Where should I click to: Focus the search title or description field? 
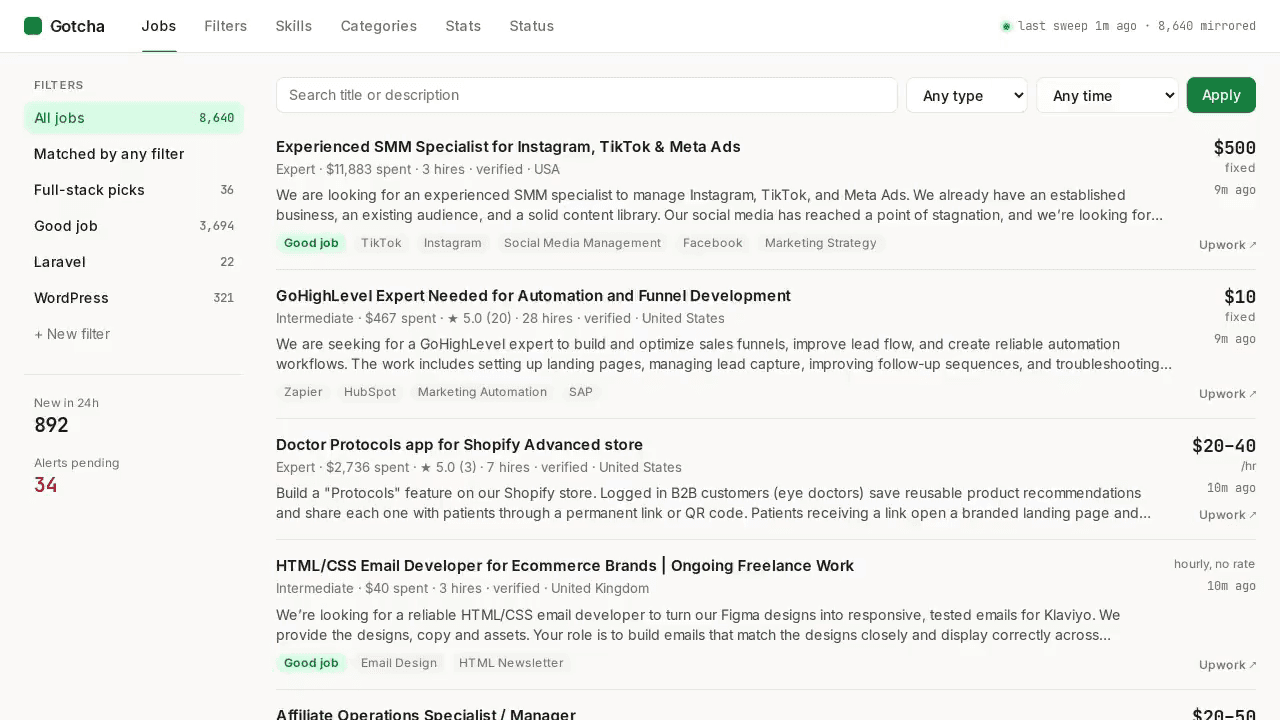click(587, 95)
